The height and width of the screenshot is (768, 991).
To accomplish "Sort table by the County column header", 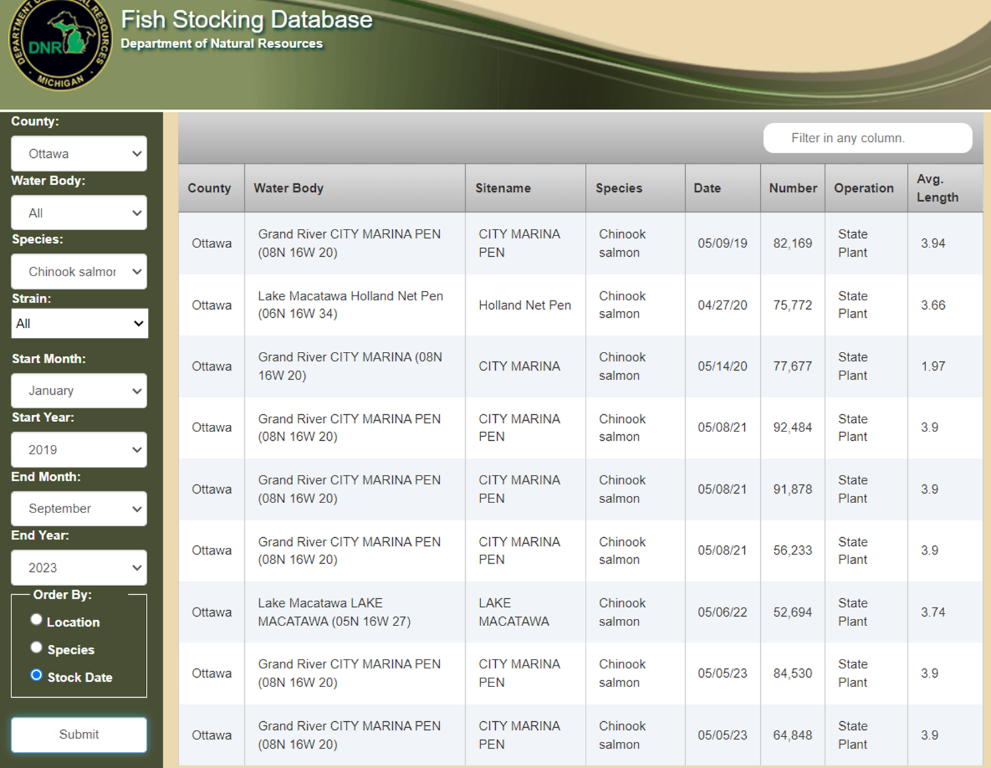I will 209,188.
